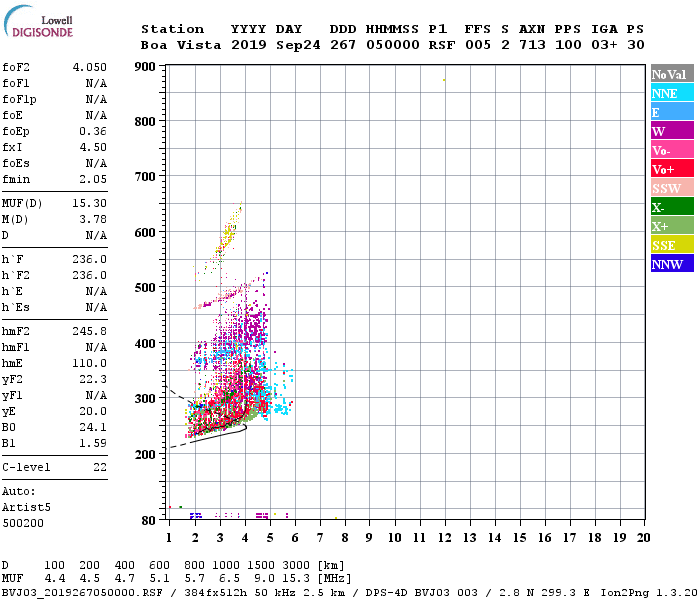Select the SSW salmon legend swatch
This screenshot has height=600, width=700.
point(672,188)
